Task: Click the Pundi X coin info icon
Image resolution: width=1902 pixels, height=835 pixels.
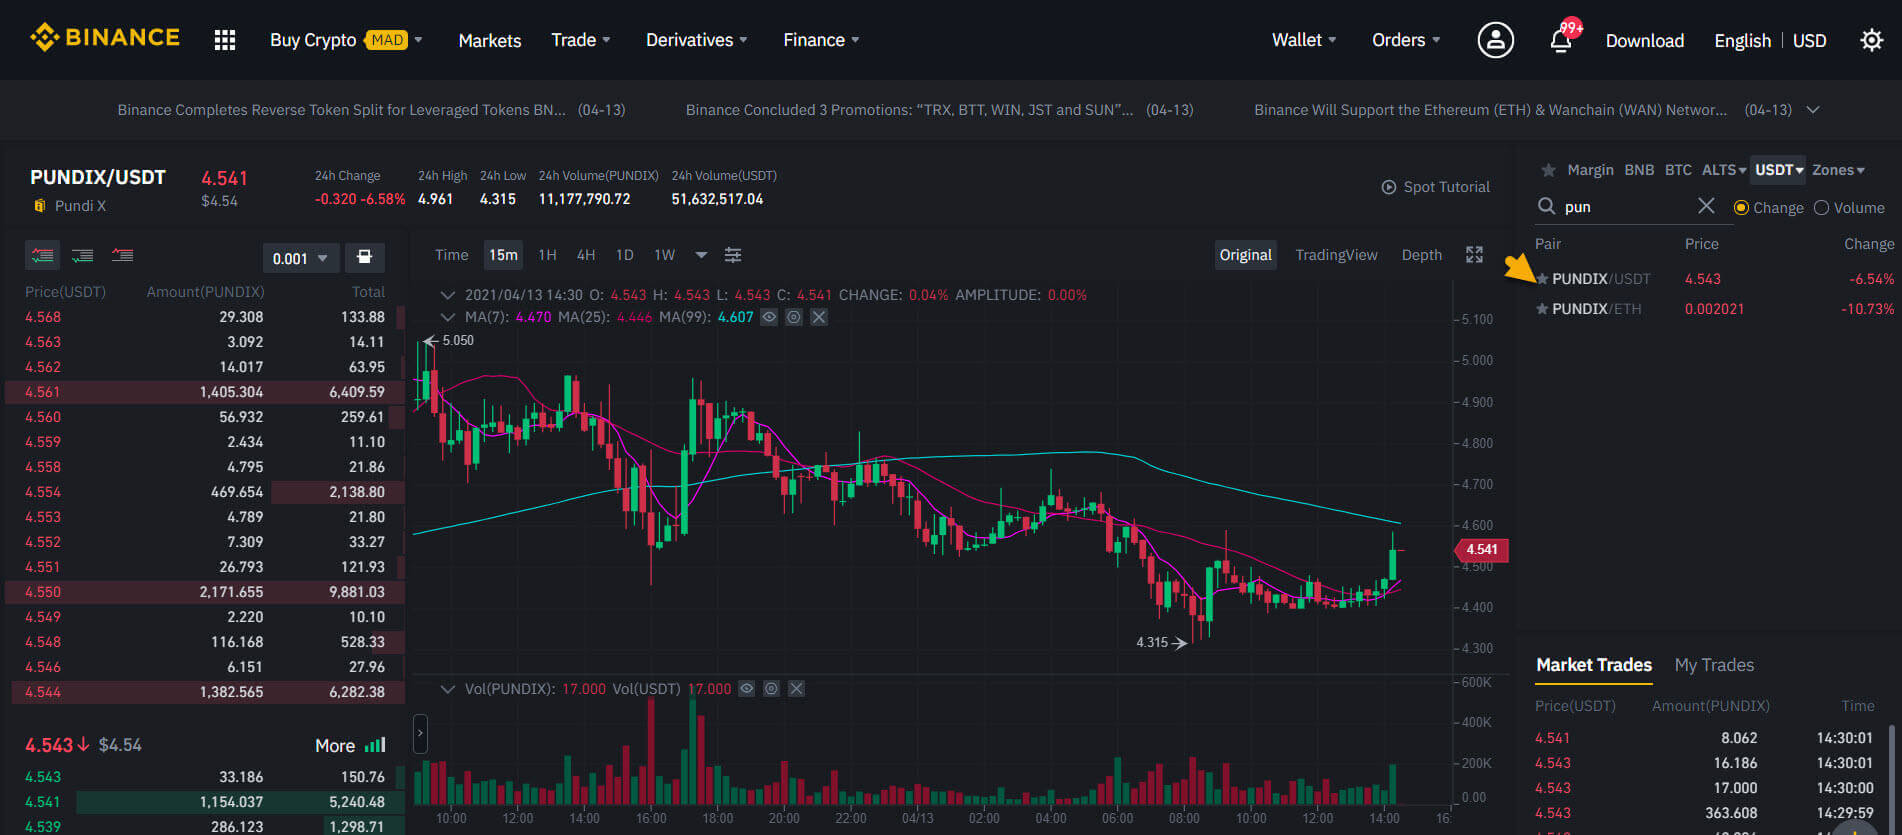Action: click(x=40, y=206)
